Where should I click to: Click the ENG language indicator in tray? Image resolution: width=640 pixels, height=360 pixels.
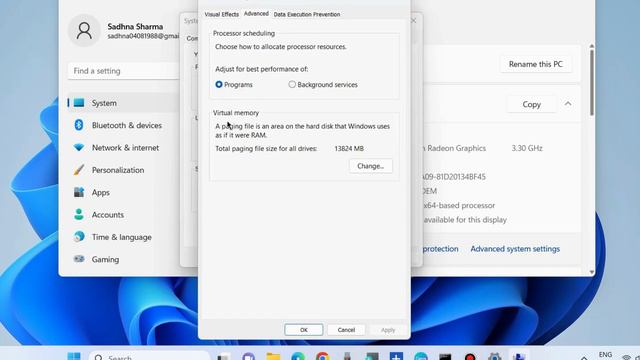click(605, 355)
